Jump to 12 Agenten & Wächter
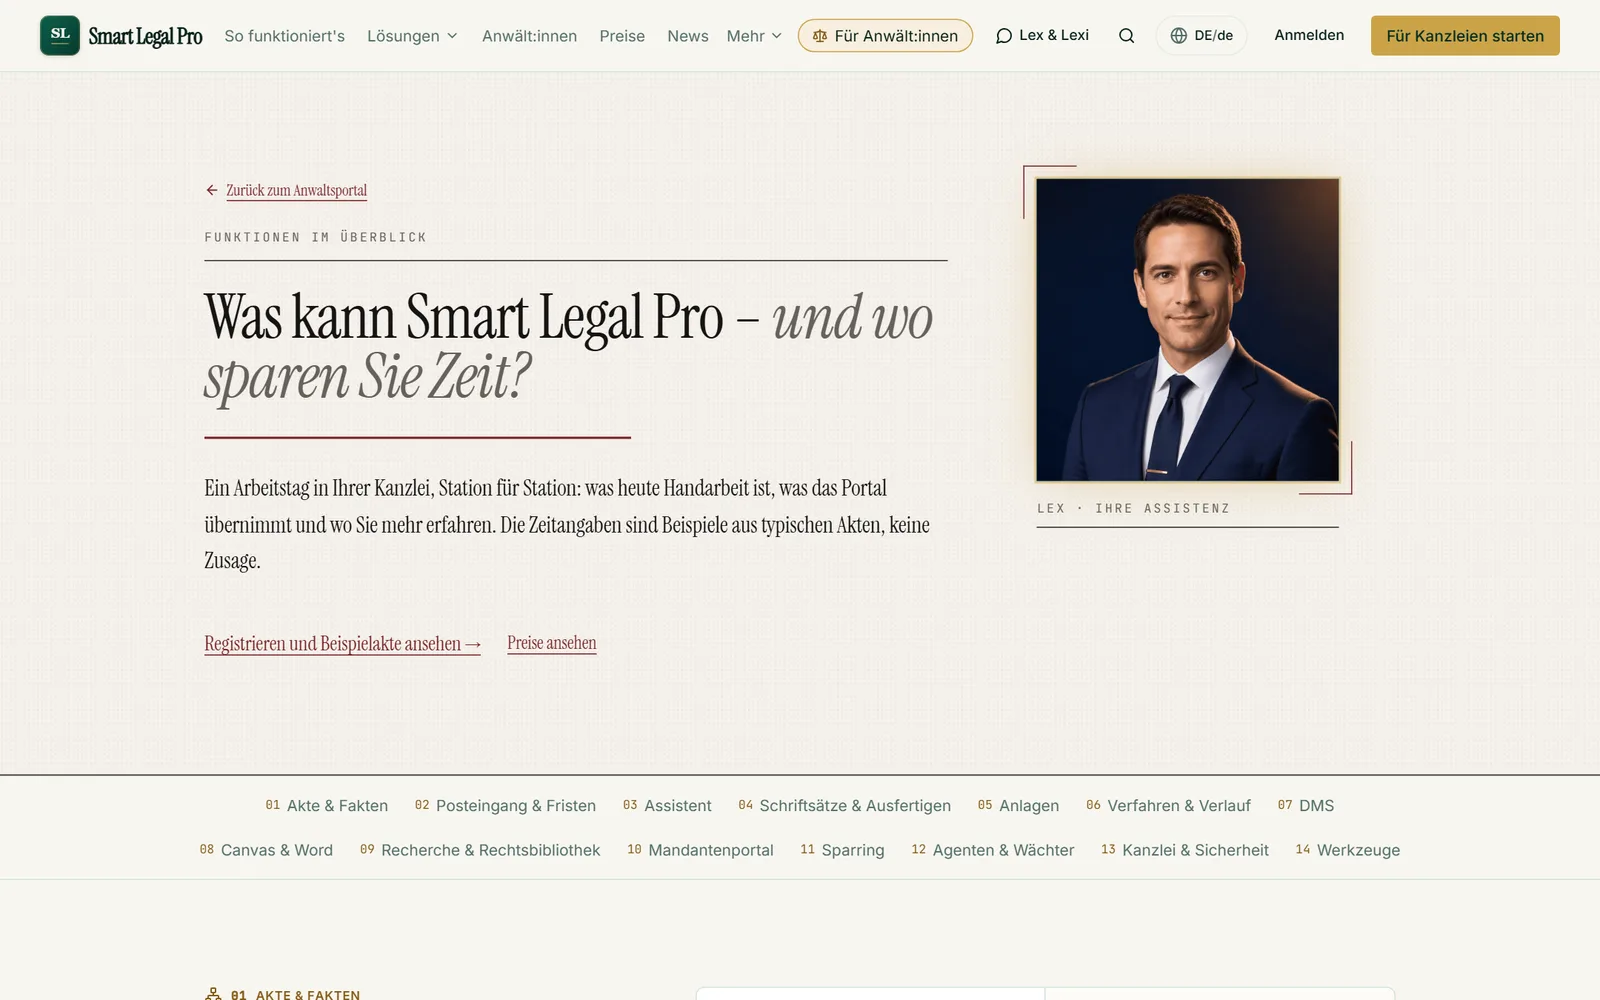The image size is (1600, 1000). click(992, 850)
